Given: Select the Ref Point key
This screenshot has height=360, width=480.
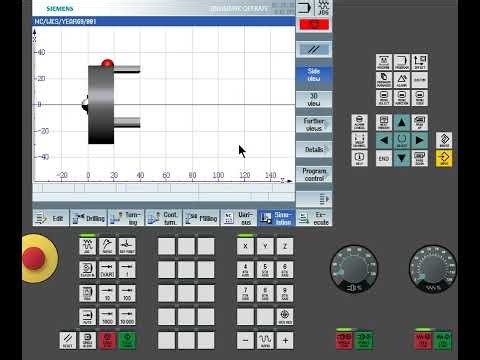Looking at the screenshot, I should 127,246.
